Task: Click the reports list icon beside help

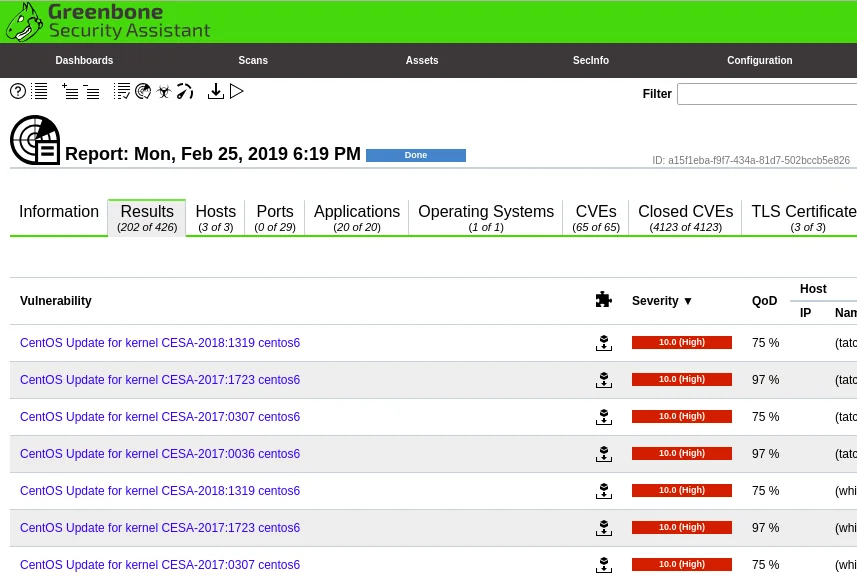Action: 39,91
